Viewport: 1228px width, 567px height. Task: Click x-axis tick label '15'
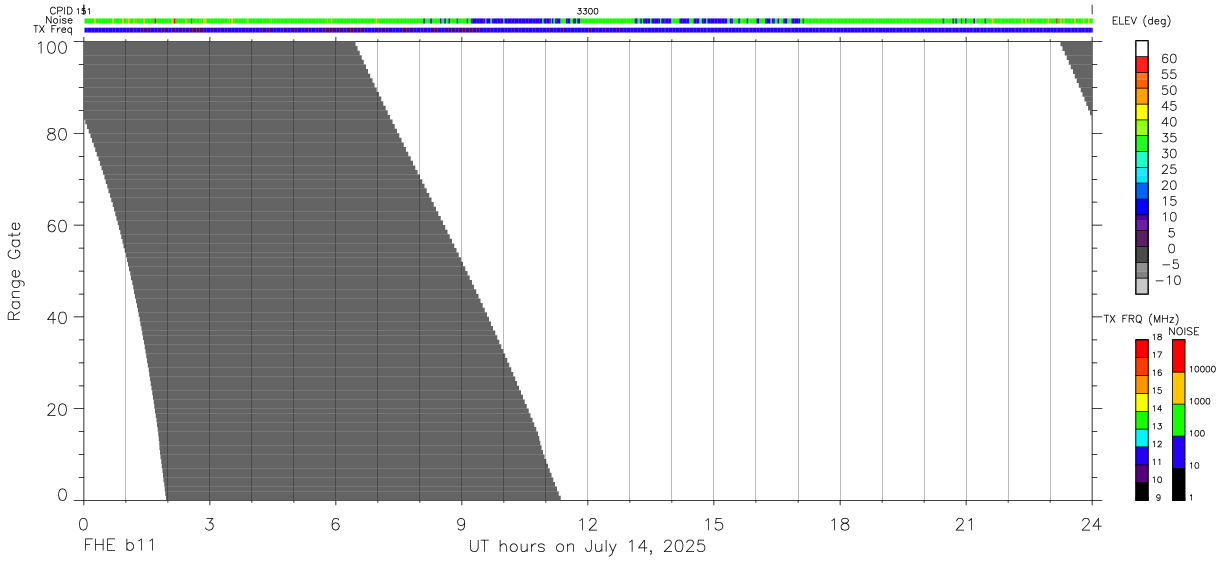click(x=714, y=525)
